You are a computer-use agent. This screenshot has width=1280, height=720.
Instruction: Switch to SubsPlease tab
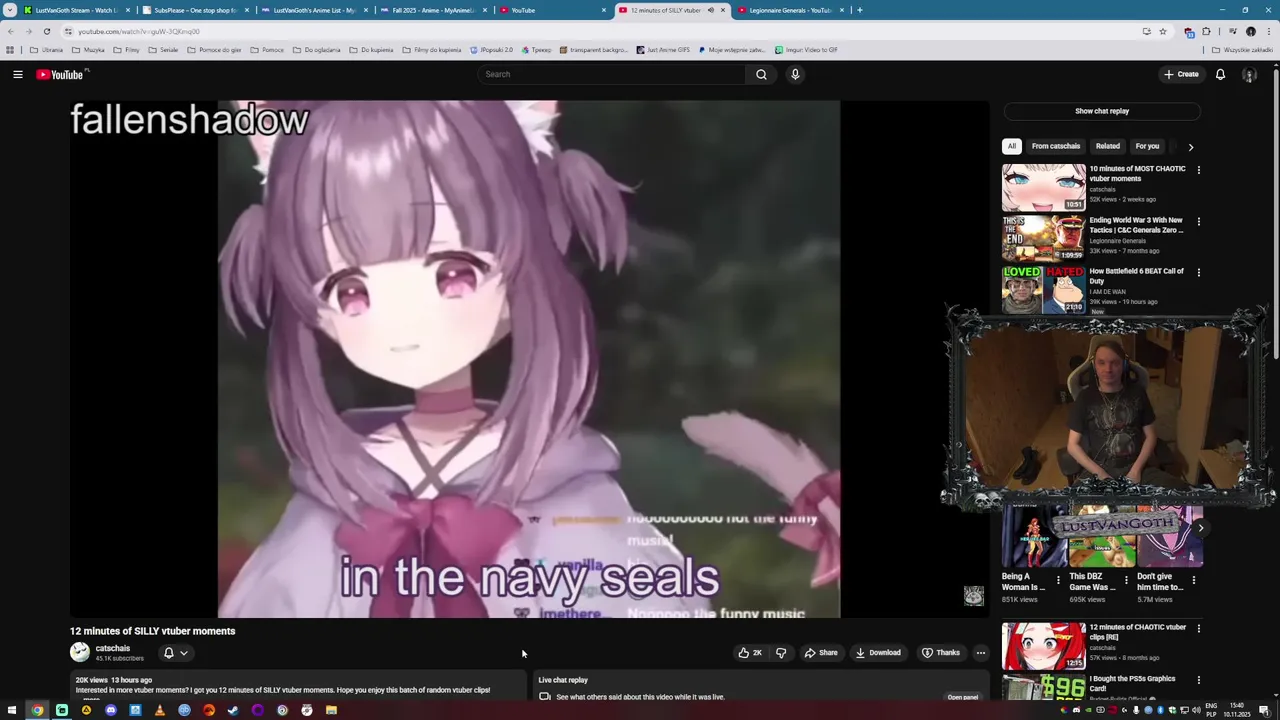point(195,10)
